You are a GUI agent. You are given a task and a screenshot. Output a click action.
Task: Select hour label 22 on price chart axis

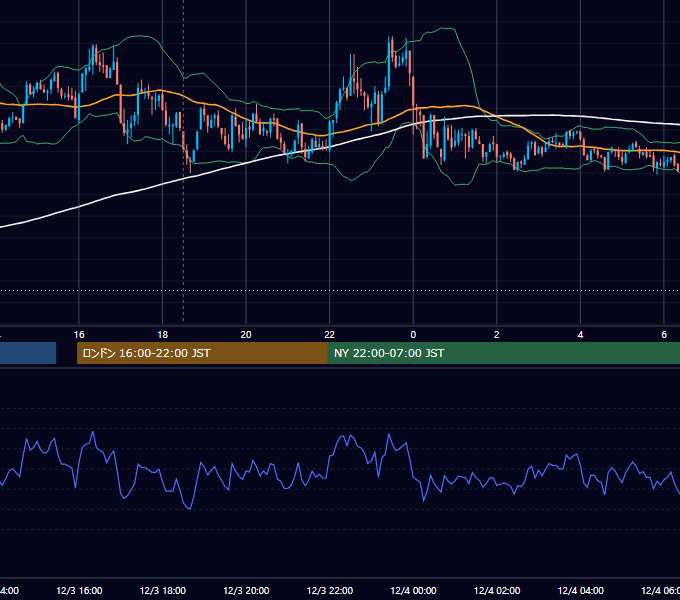click(330, 335)
